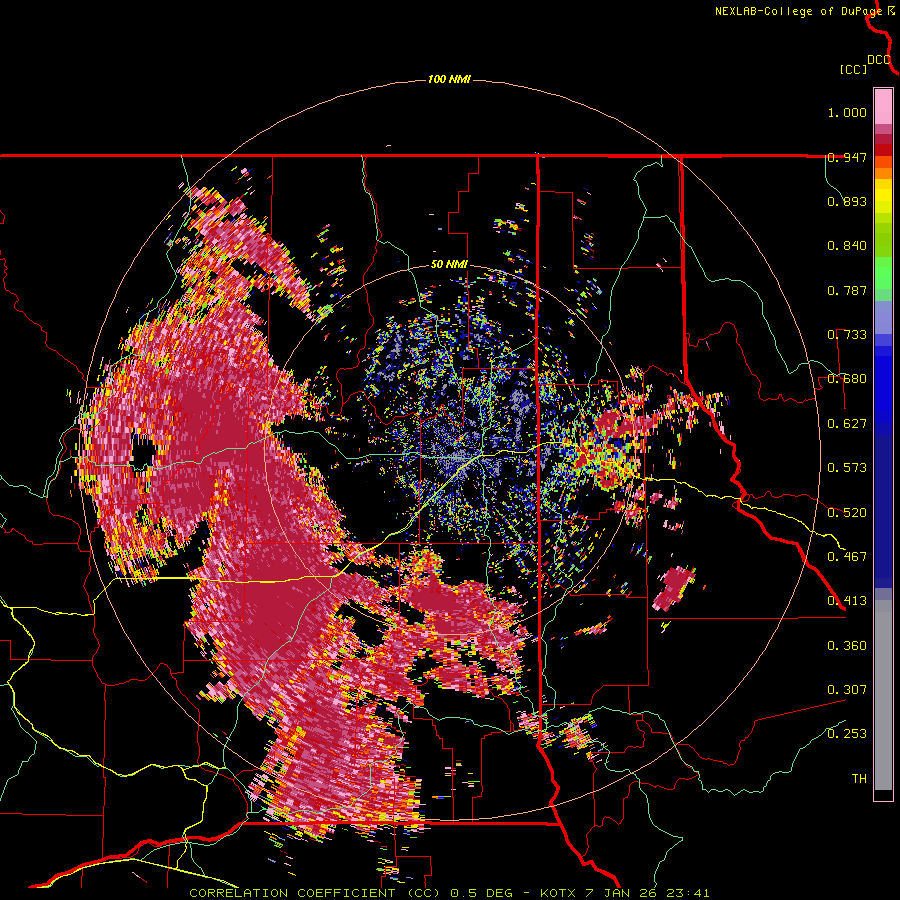Click the 0.840 scale value
Image resolution: width=900 pixels, height=900 pixels.
(x=847, y=246)
